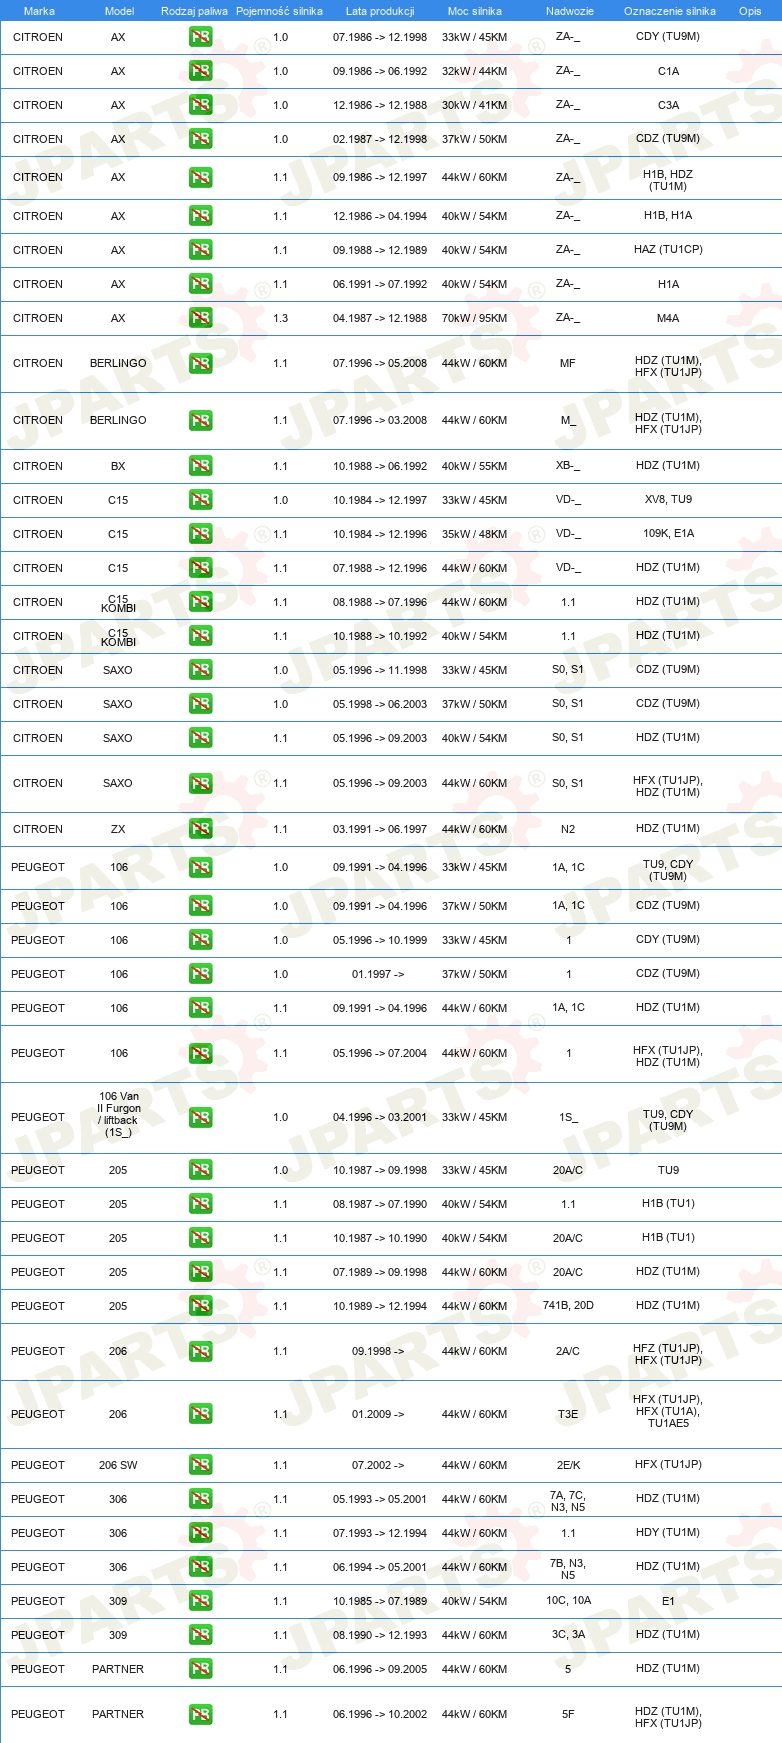This screenshot has height=1743, width=782.
Task: Click the fuel icon in the Peugeot 309 E1 row
Action: click(x=200, y=1601)
